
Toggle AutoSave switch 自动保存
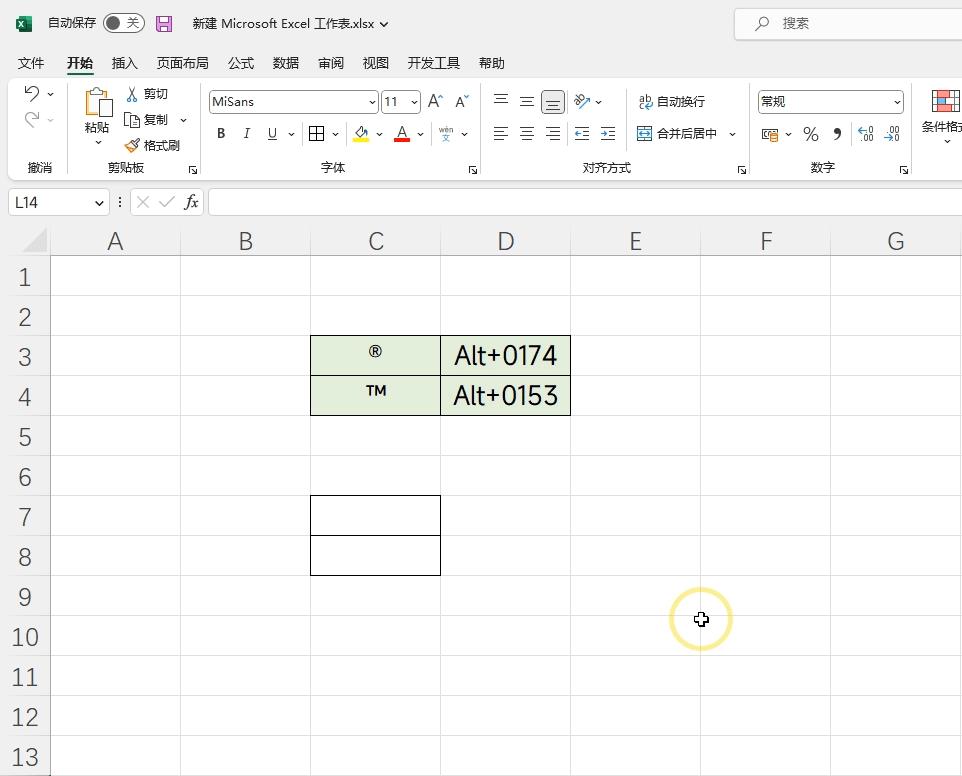pyautogui.click(x=124, y=23)
